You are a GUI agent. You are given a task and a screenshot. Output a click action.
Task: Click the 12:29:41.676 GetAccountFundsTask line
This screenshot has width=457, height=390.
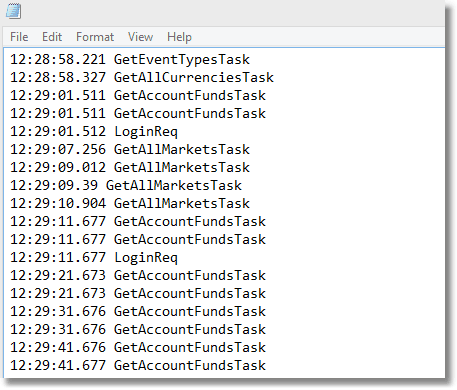[x=138, y=348]
